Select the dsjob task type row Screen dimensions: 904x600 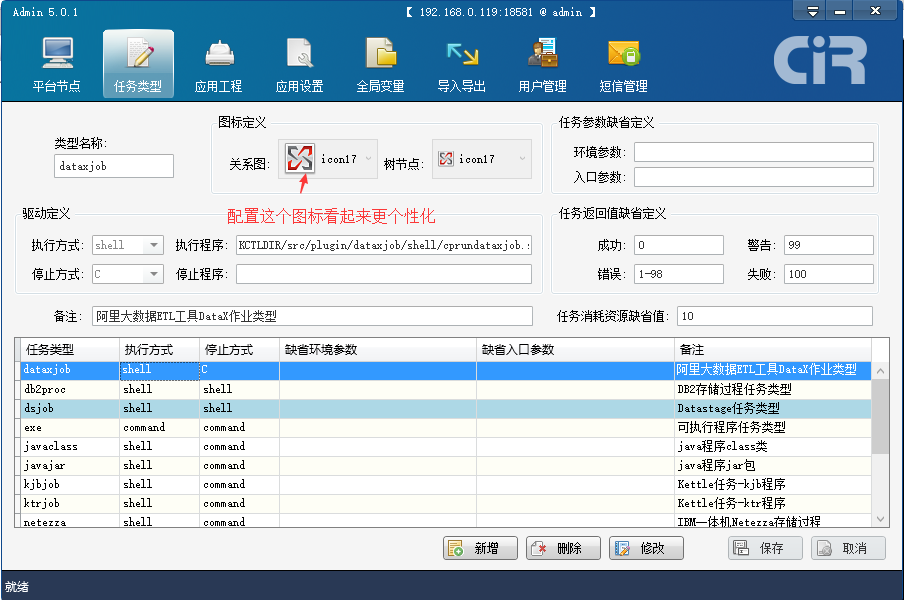(x=446, y=408)
